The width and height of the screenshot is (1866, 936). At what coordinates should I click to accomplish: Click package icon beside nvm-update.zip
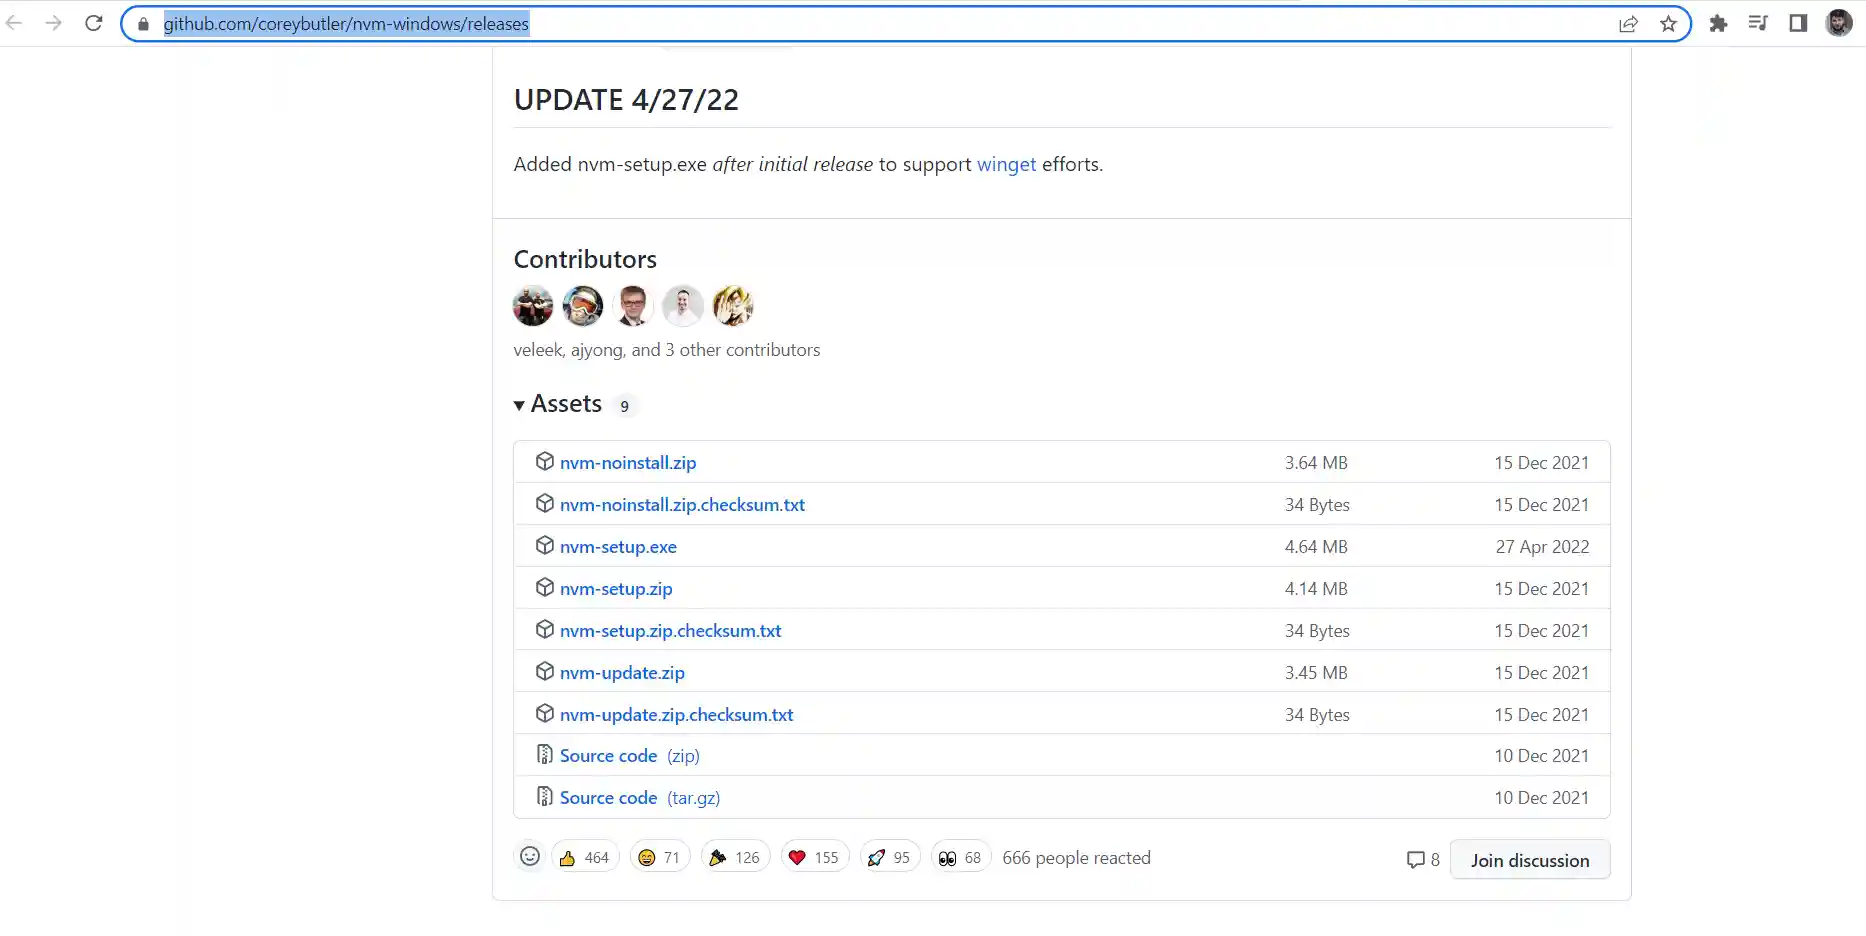pos(545,671)
